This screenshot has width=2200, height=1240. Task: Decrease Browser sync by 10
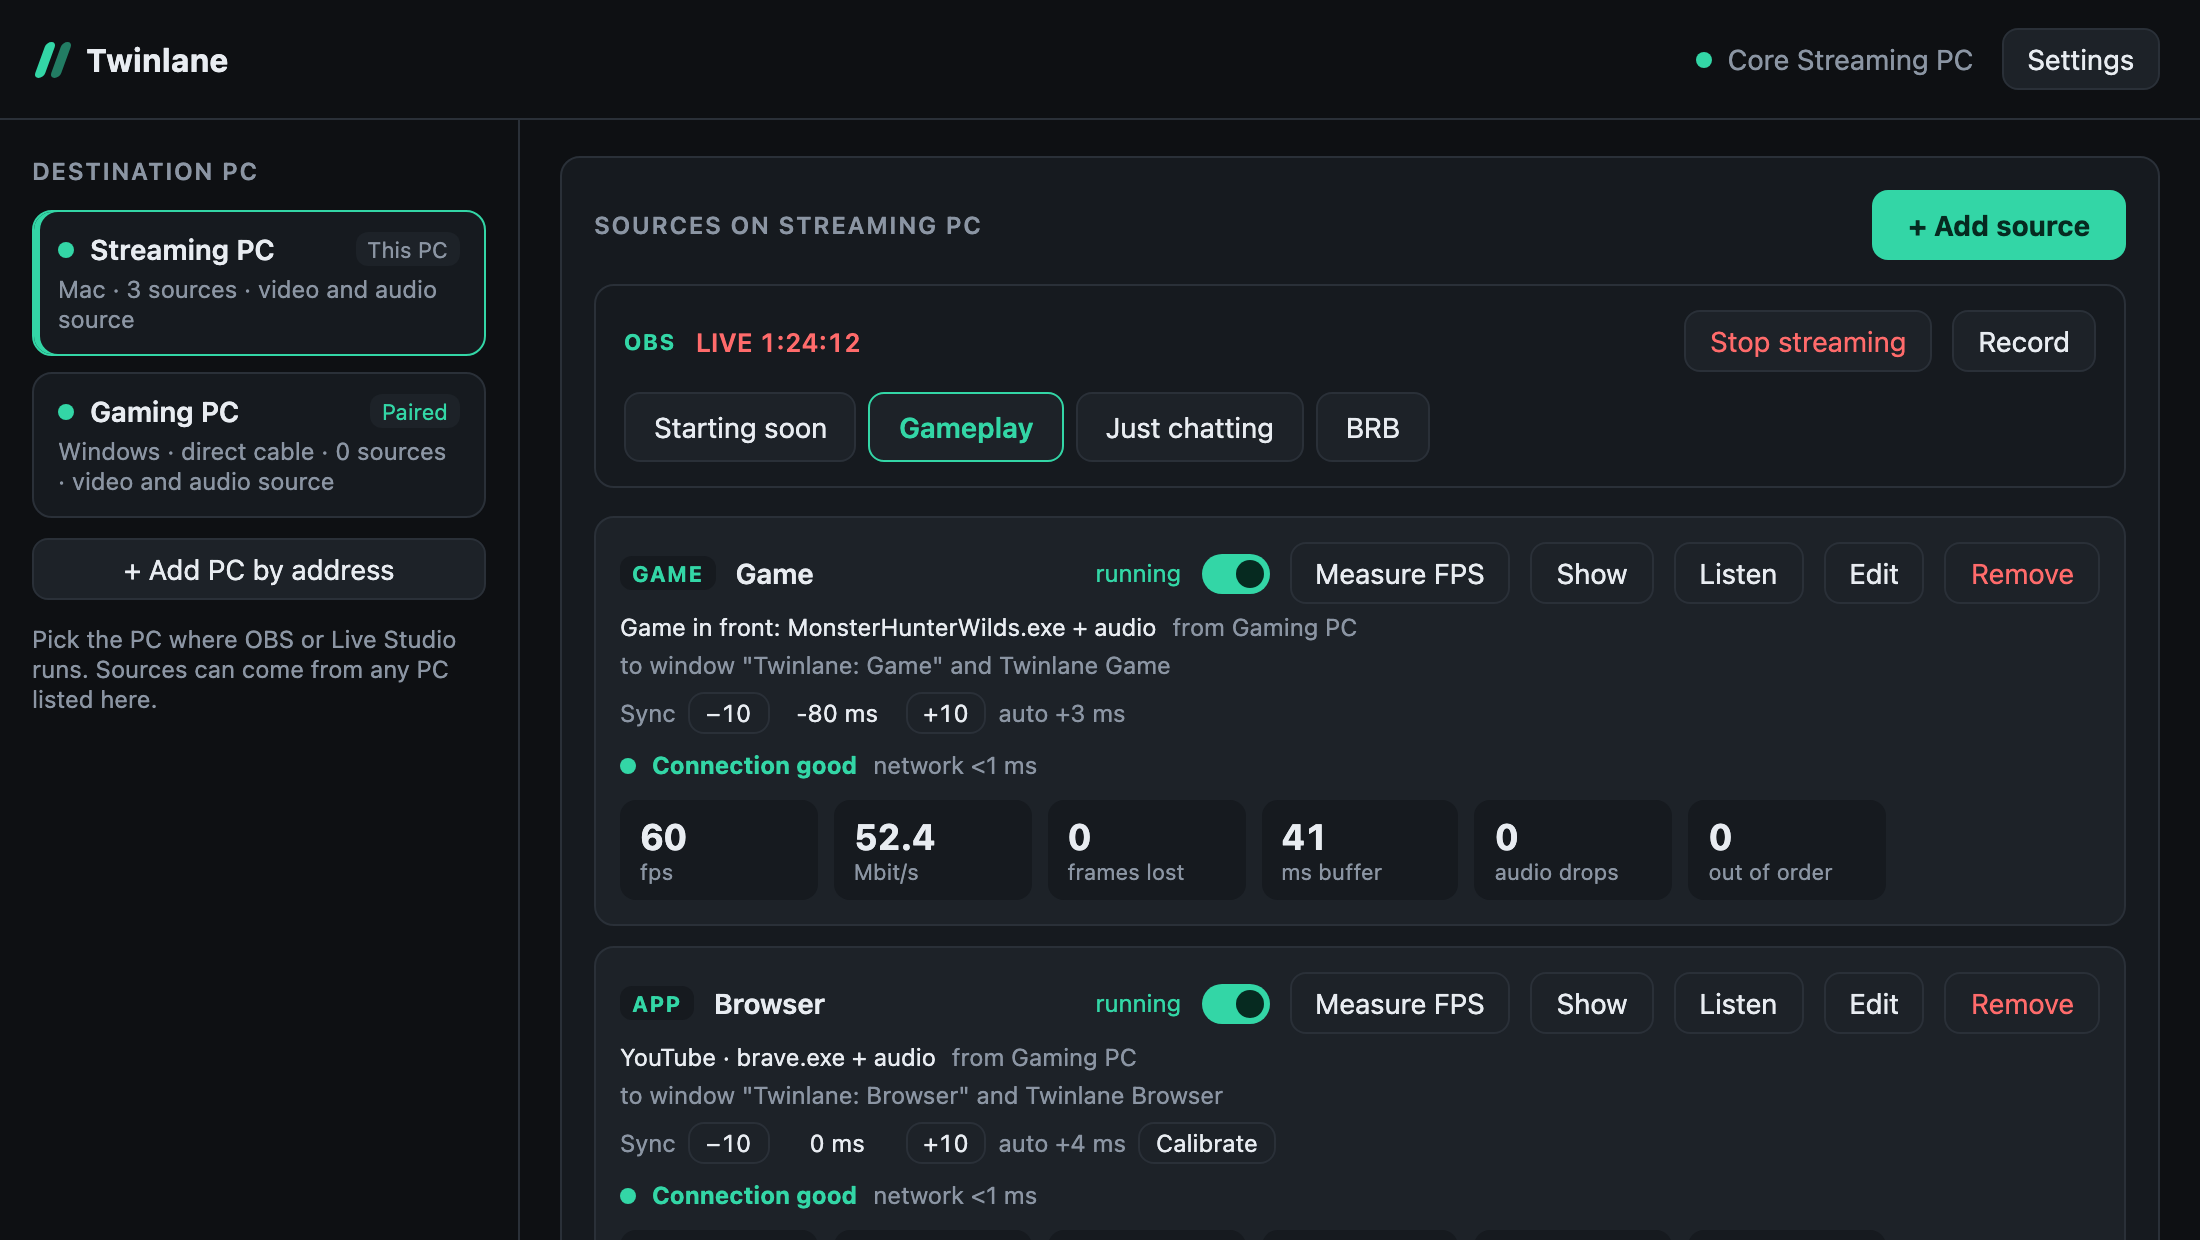tap(728, 1144)
